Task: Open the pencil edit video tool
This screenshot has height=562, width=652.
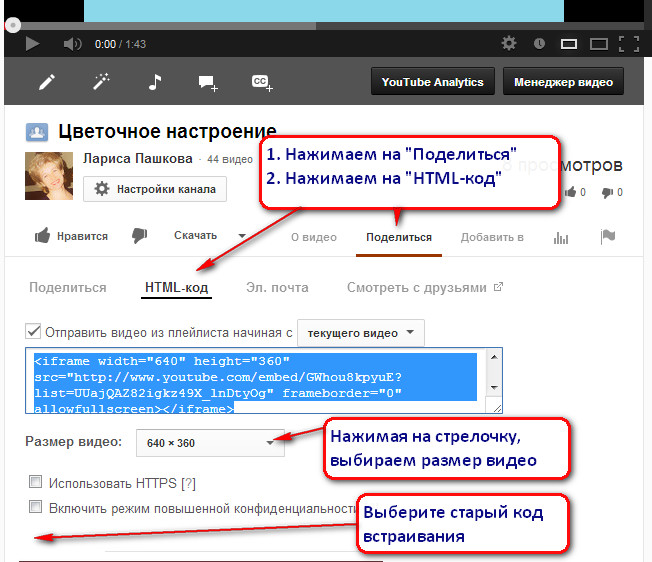Action: point(47,82)
